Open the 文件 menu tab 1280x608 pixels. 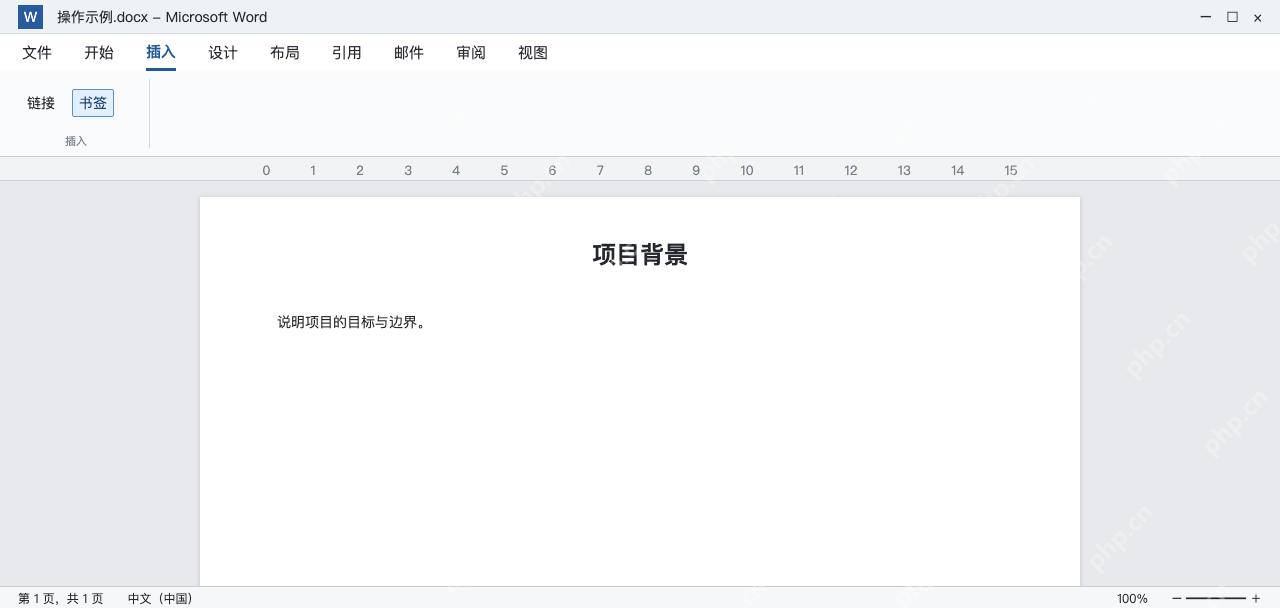tap(37, 53)
